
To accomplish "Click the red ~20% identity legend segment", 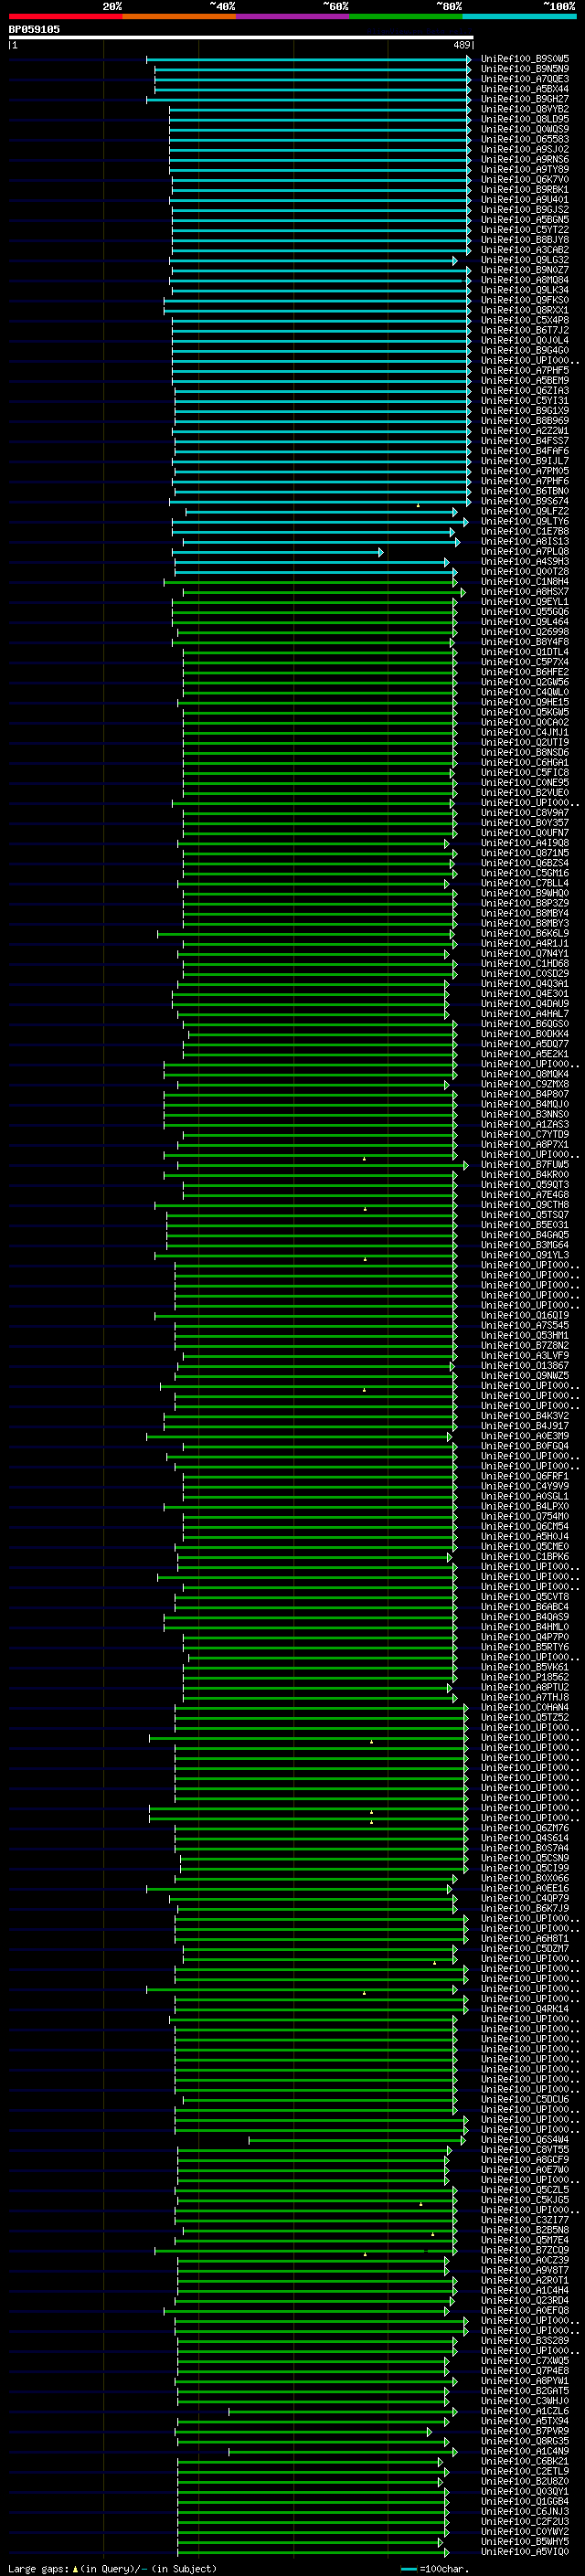I will 65,17.
